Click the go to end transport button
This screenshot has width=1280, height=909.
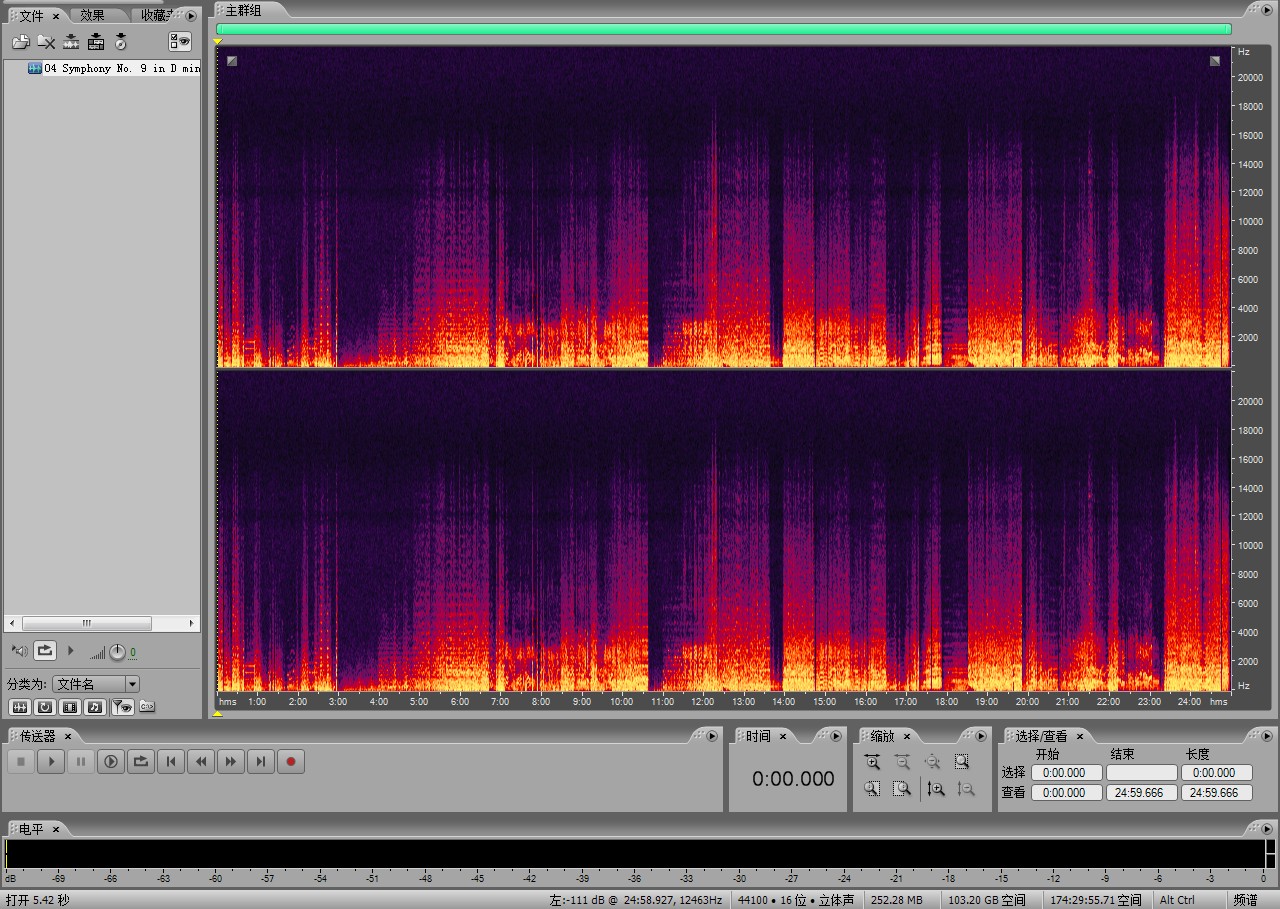(261, 762)
